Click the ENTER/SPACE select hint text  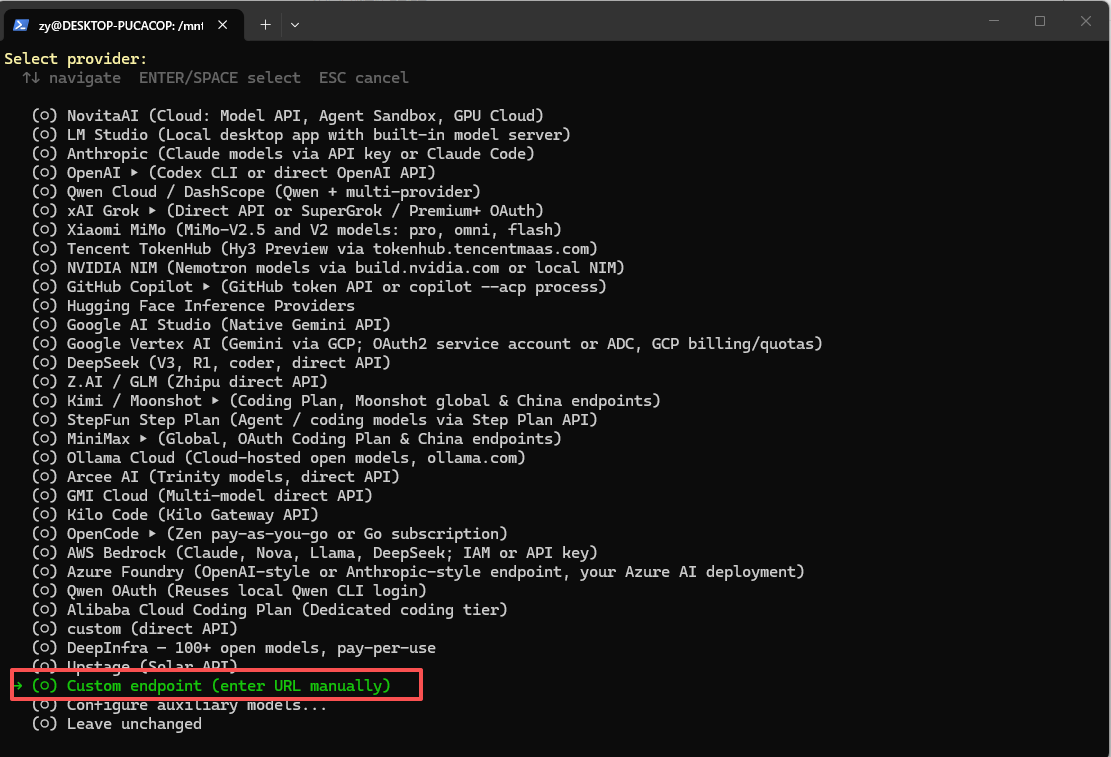click(220, 78)
